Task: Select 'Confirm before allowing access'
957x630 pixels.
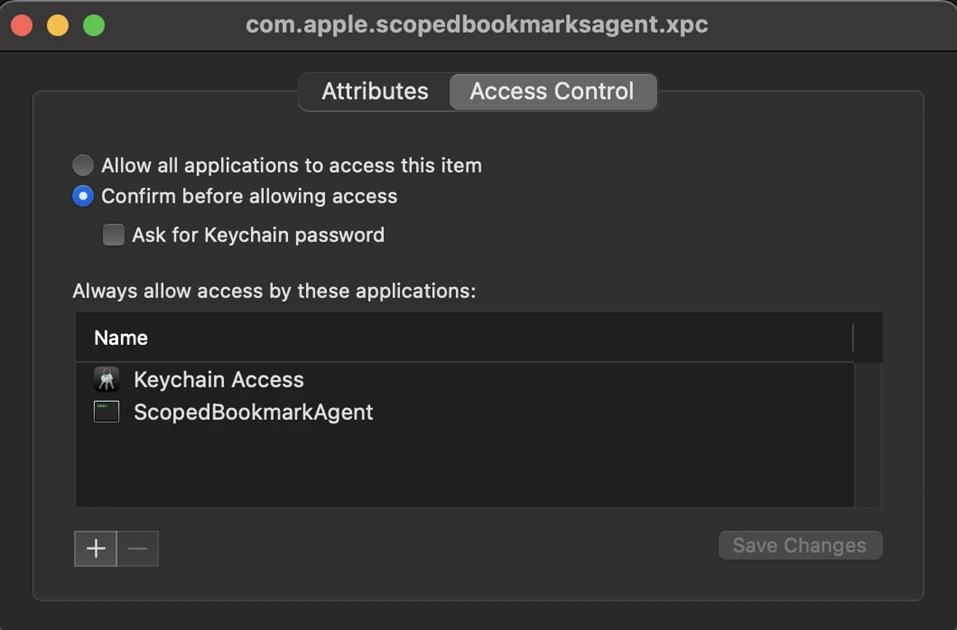Action: [83, 196]
